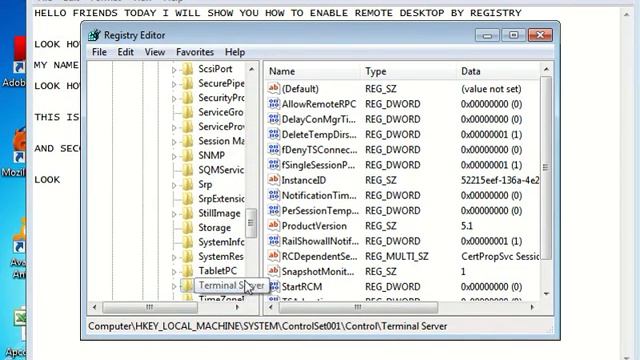640x360 pixels.
Task: Open the File menu in Registry Editor
Action: tap(99, 52)
